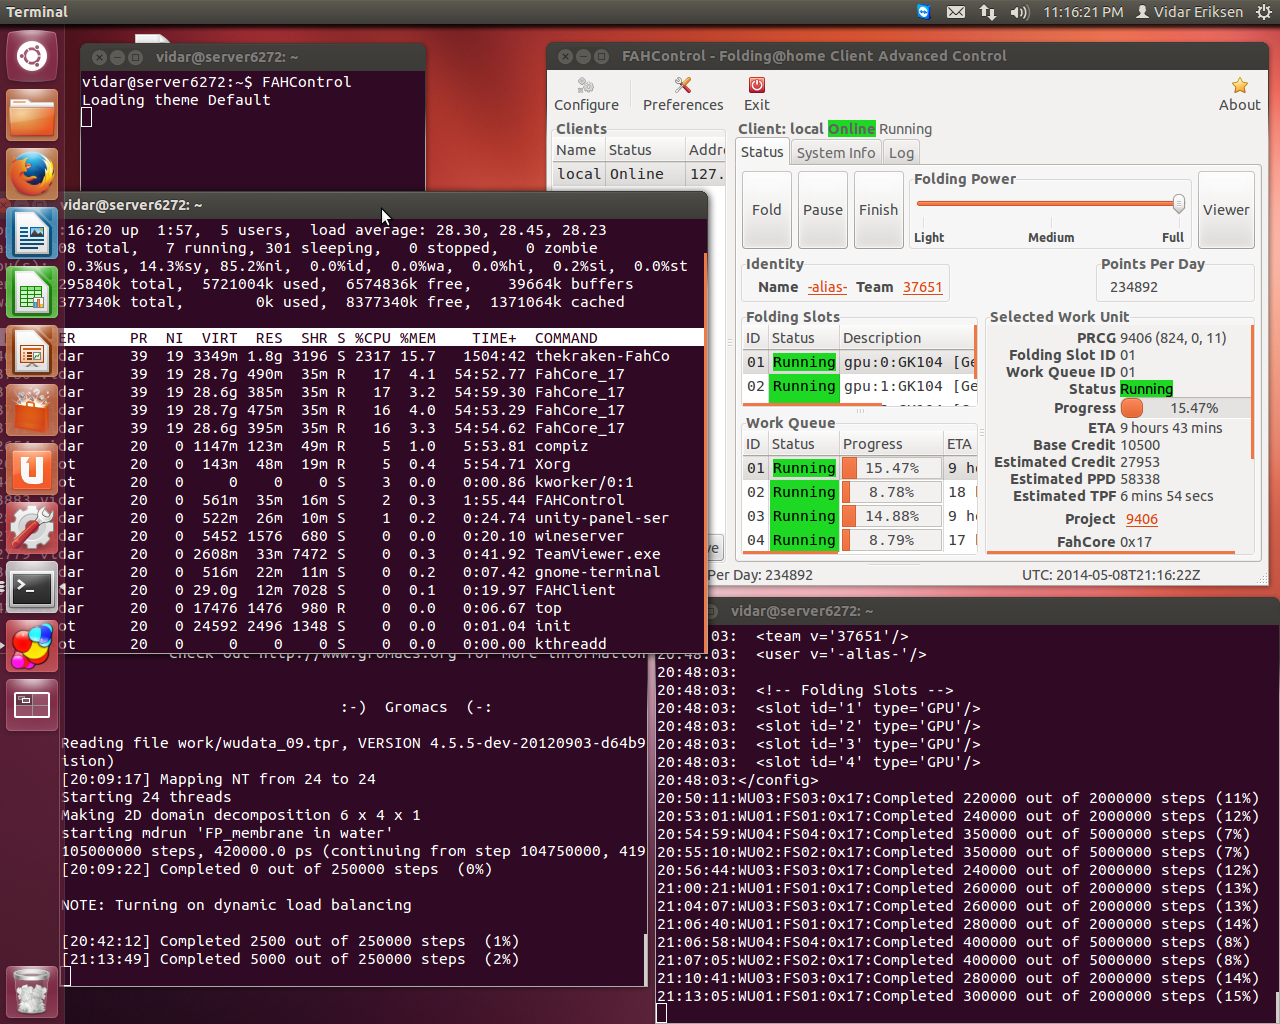Open the Trash in the launcher
Screen dimensions: 1280x1024
pyautogui.click(x=32, y=990)
